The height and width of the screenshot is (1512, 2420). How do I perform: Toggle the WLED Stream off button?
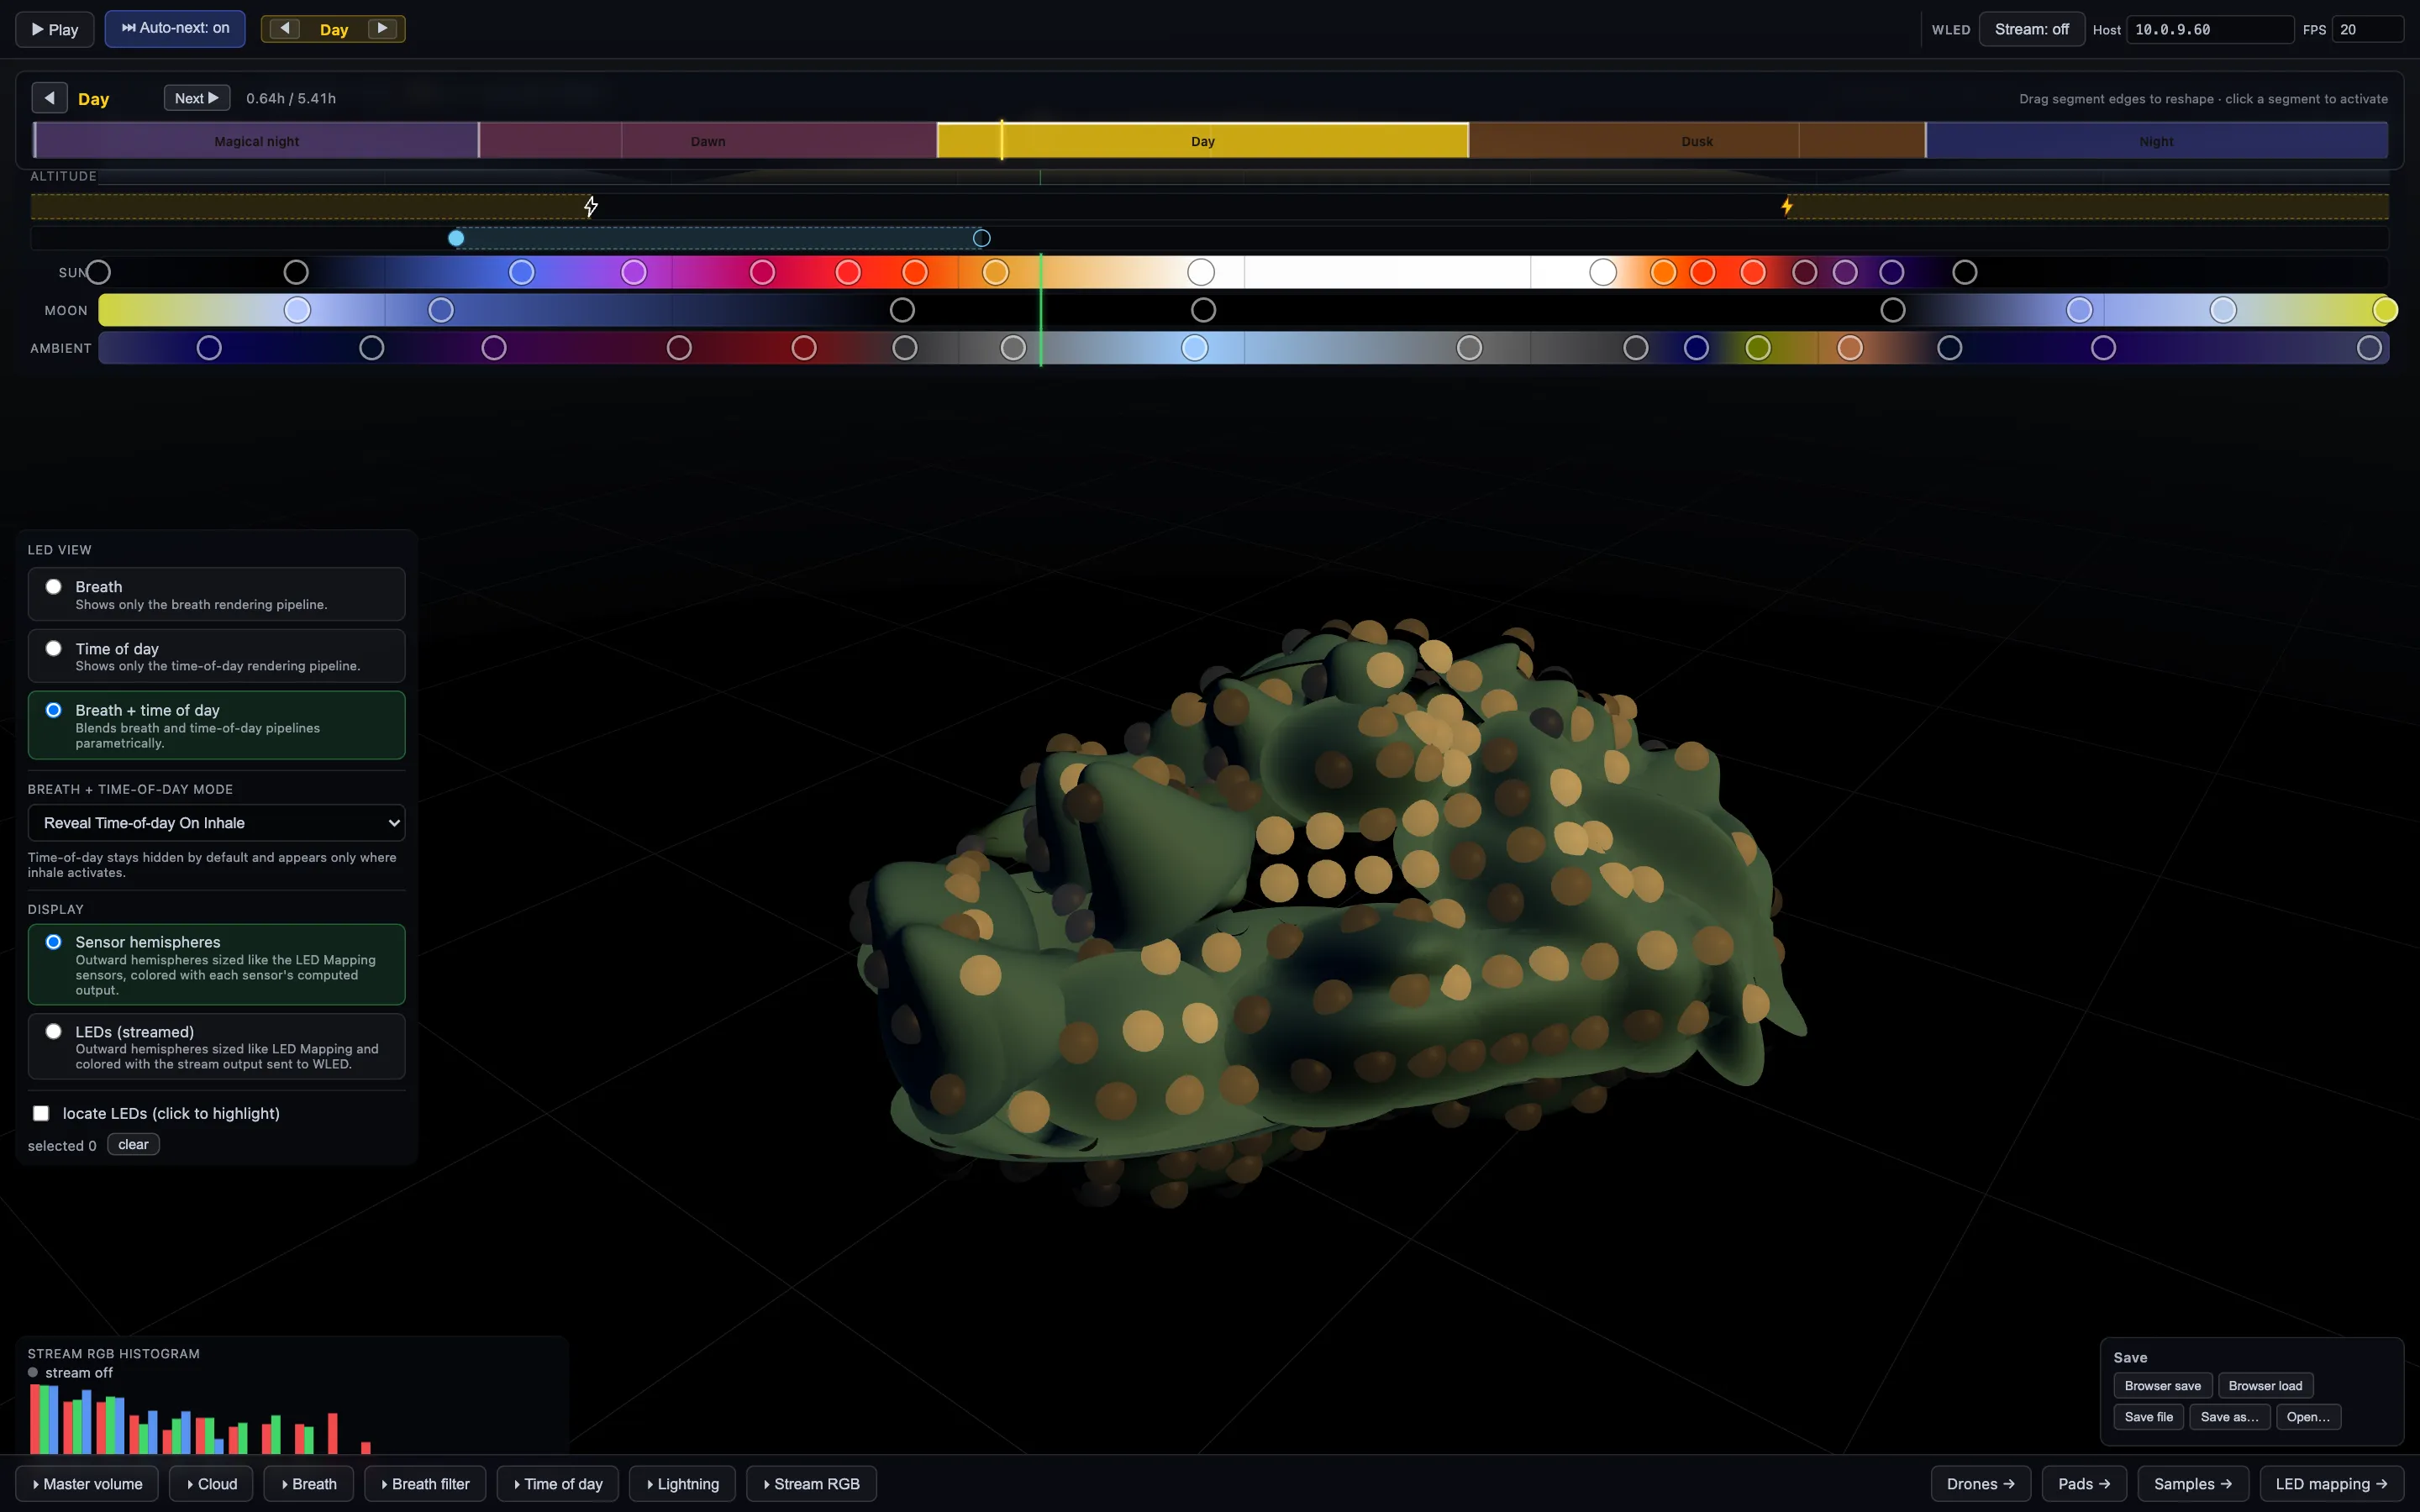[2031, 29]
